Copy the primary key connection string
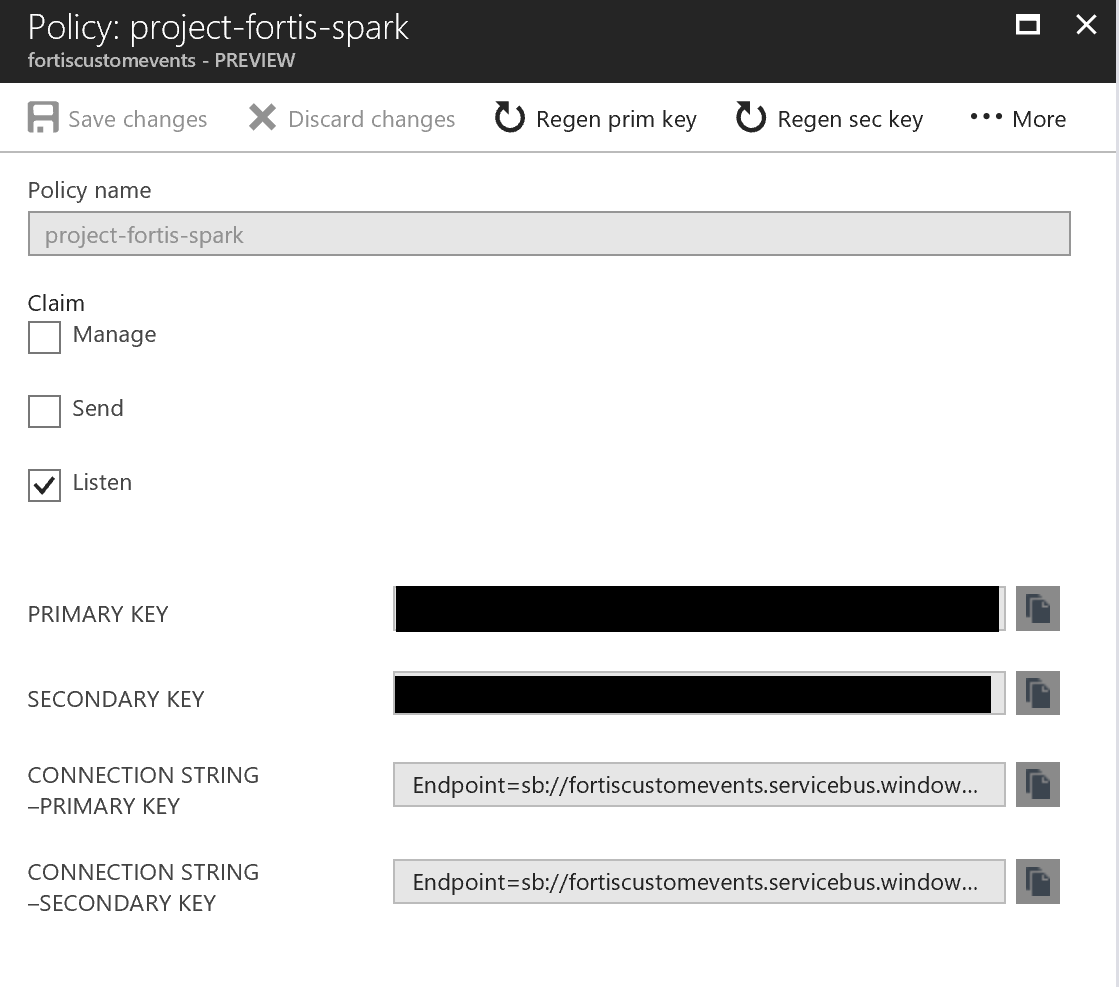This screenshot has height=987, width=1119. tap(1038, 784)
